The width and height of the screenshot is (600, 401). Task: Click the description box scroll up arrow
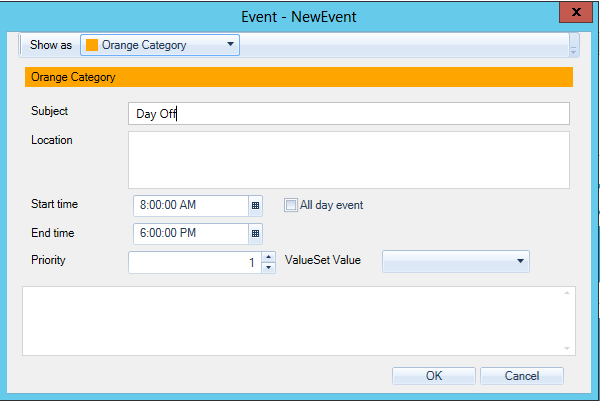(567, 294)
